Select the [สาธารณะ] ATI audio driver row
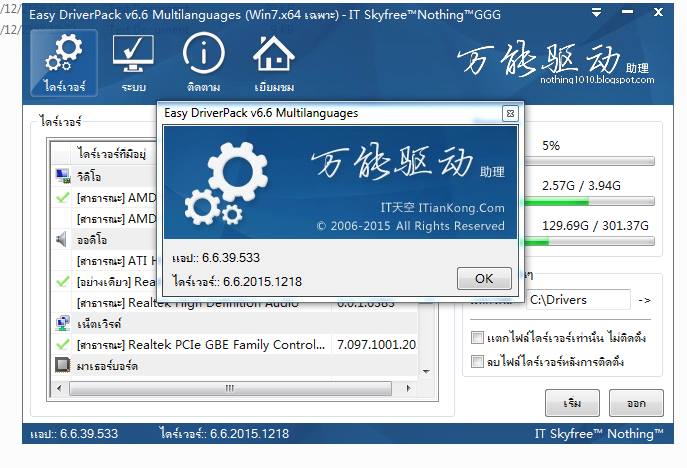Screen dimensions: 687x468 coord(104,261)
